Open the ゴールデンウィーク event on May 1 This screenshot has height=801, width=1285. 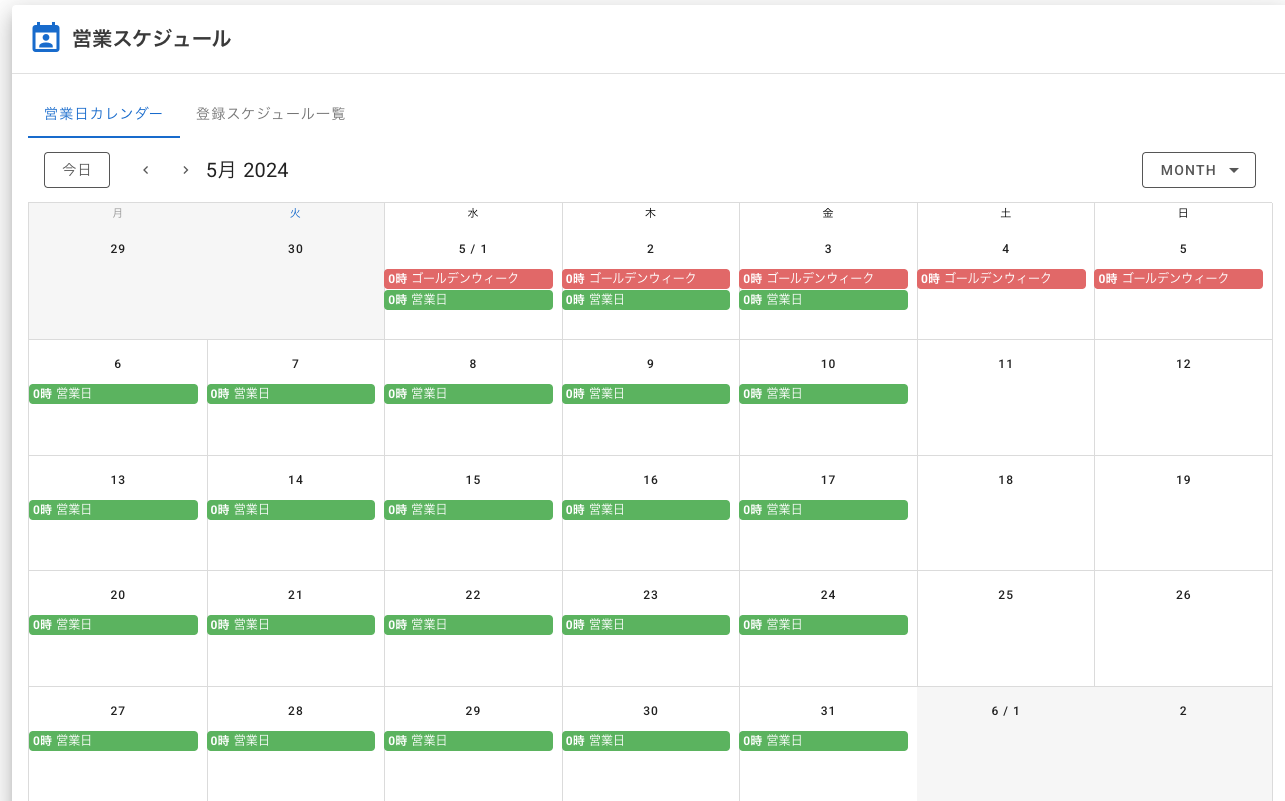(x=468, y=279)
